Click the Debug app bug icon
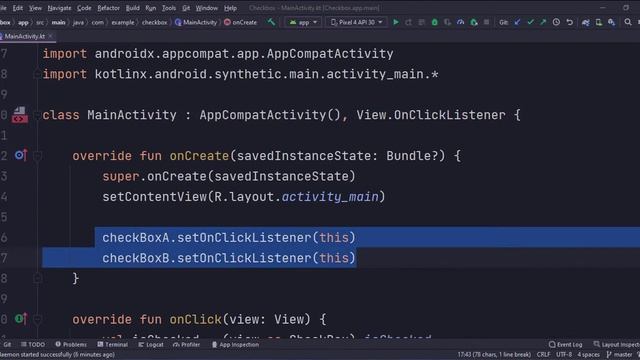640x360 pixels. (x=434, y=22)
